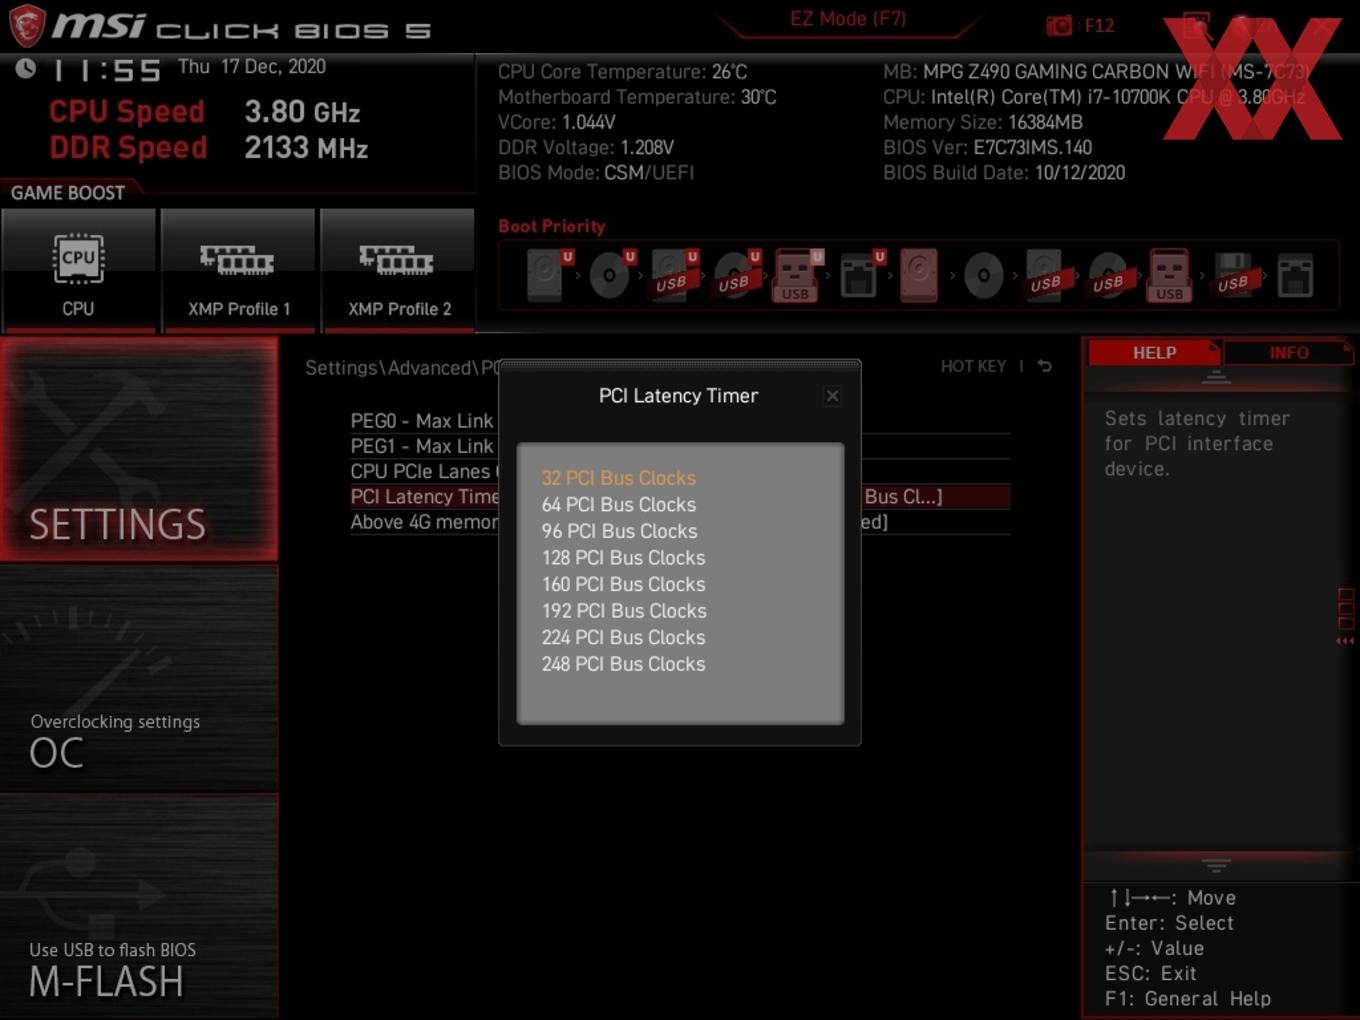The image size is (1360, 1020).
Task: Click the VCore: 1.044V reading
Action: pos(557,122)
